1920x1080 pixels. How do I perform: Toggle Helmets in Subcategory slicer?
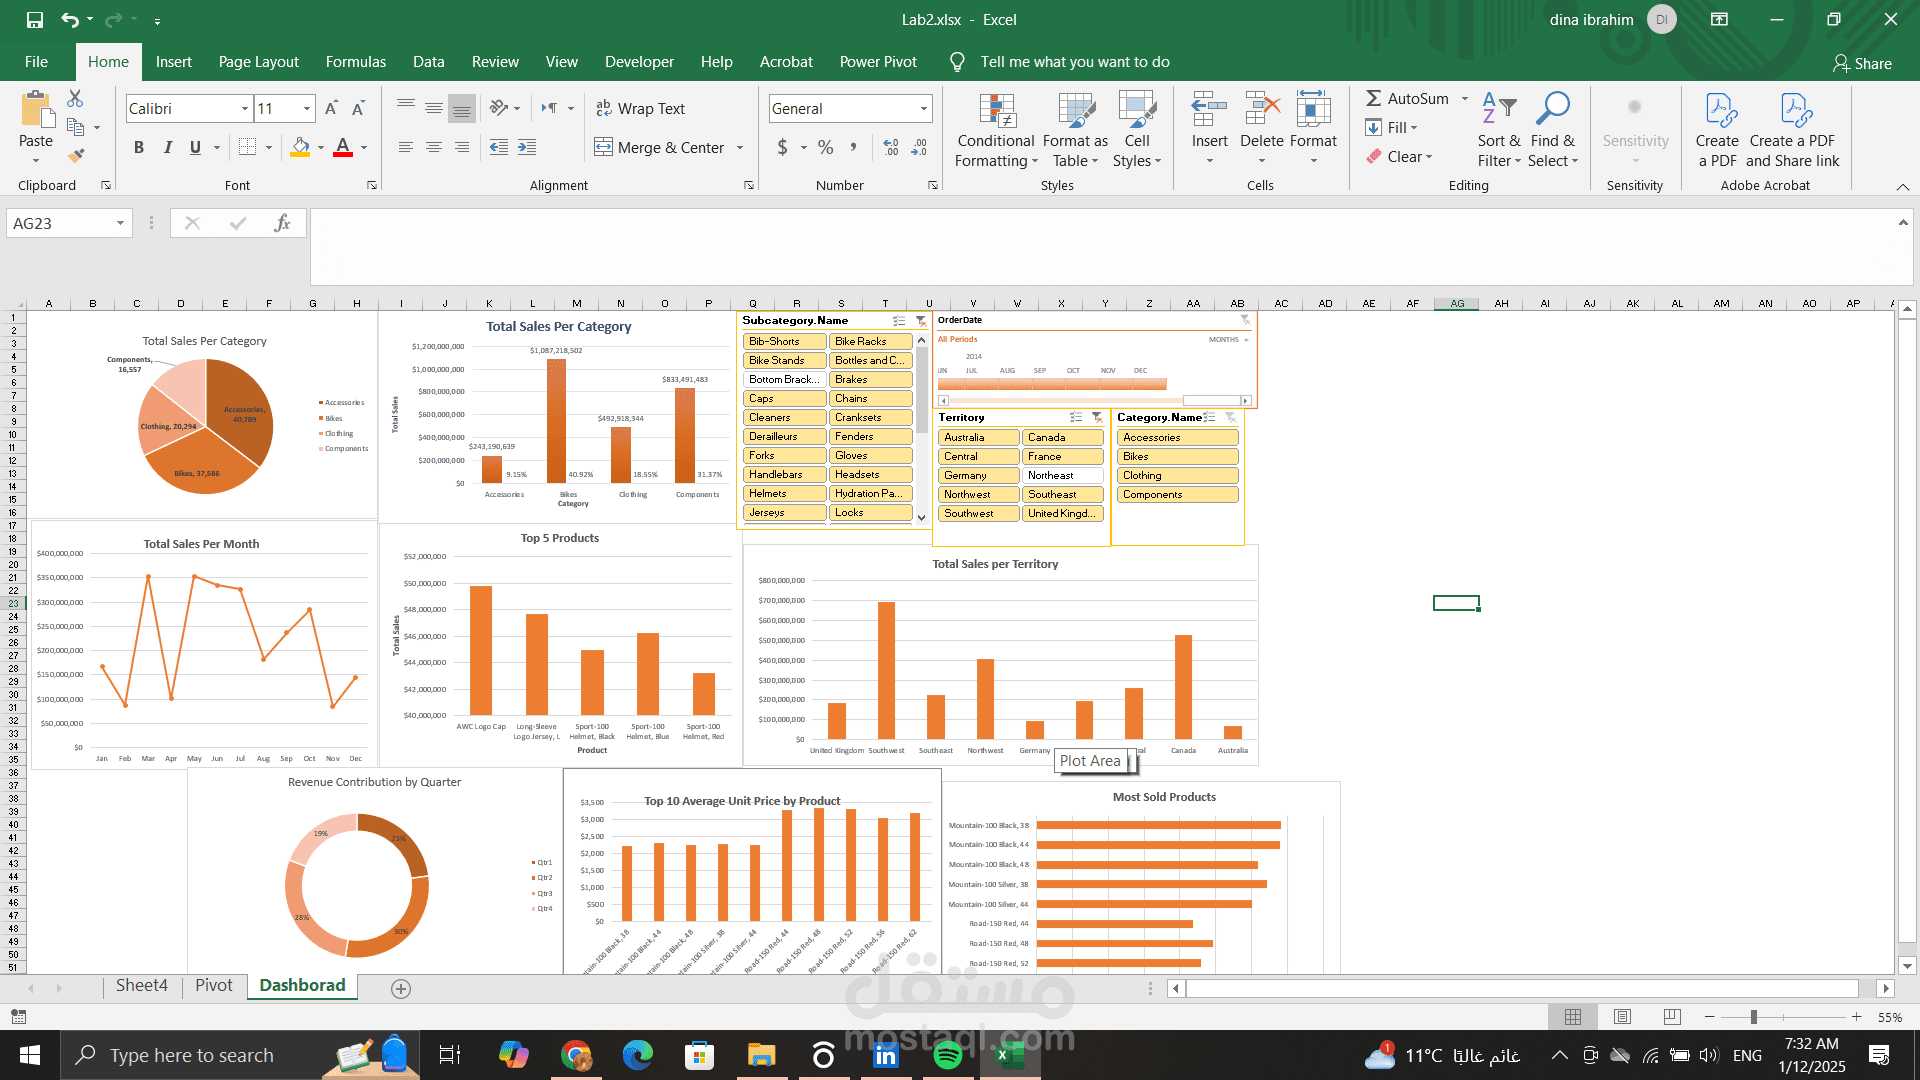point(785,493)
